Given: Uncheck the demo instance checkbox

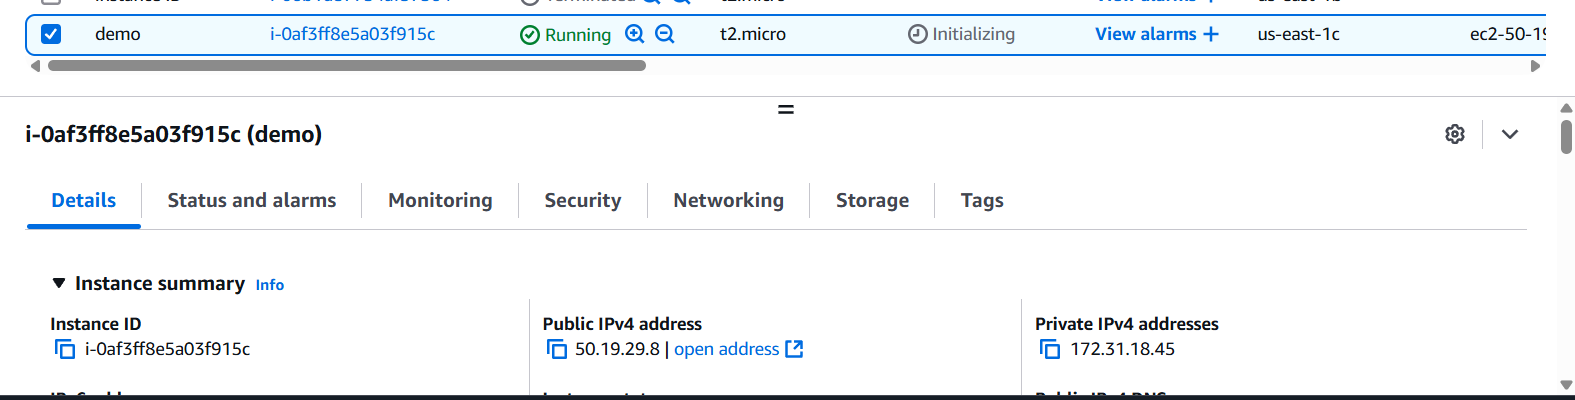Looking at the screenshot, I should click(x=51, y=34).
